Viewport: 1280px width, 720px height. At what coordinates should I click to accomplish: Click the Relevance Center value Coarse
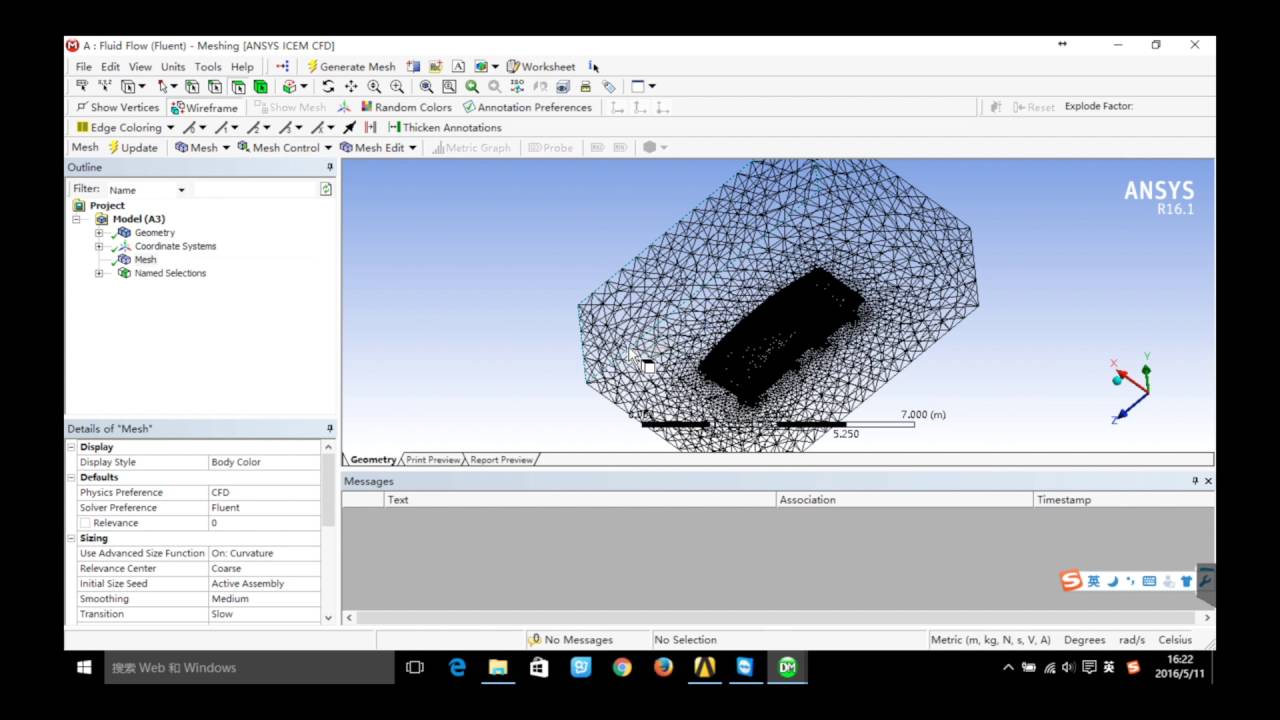point(265,568)
